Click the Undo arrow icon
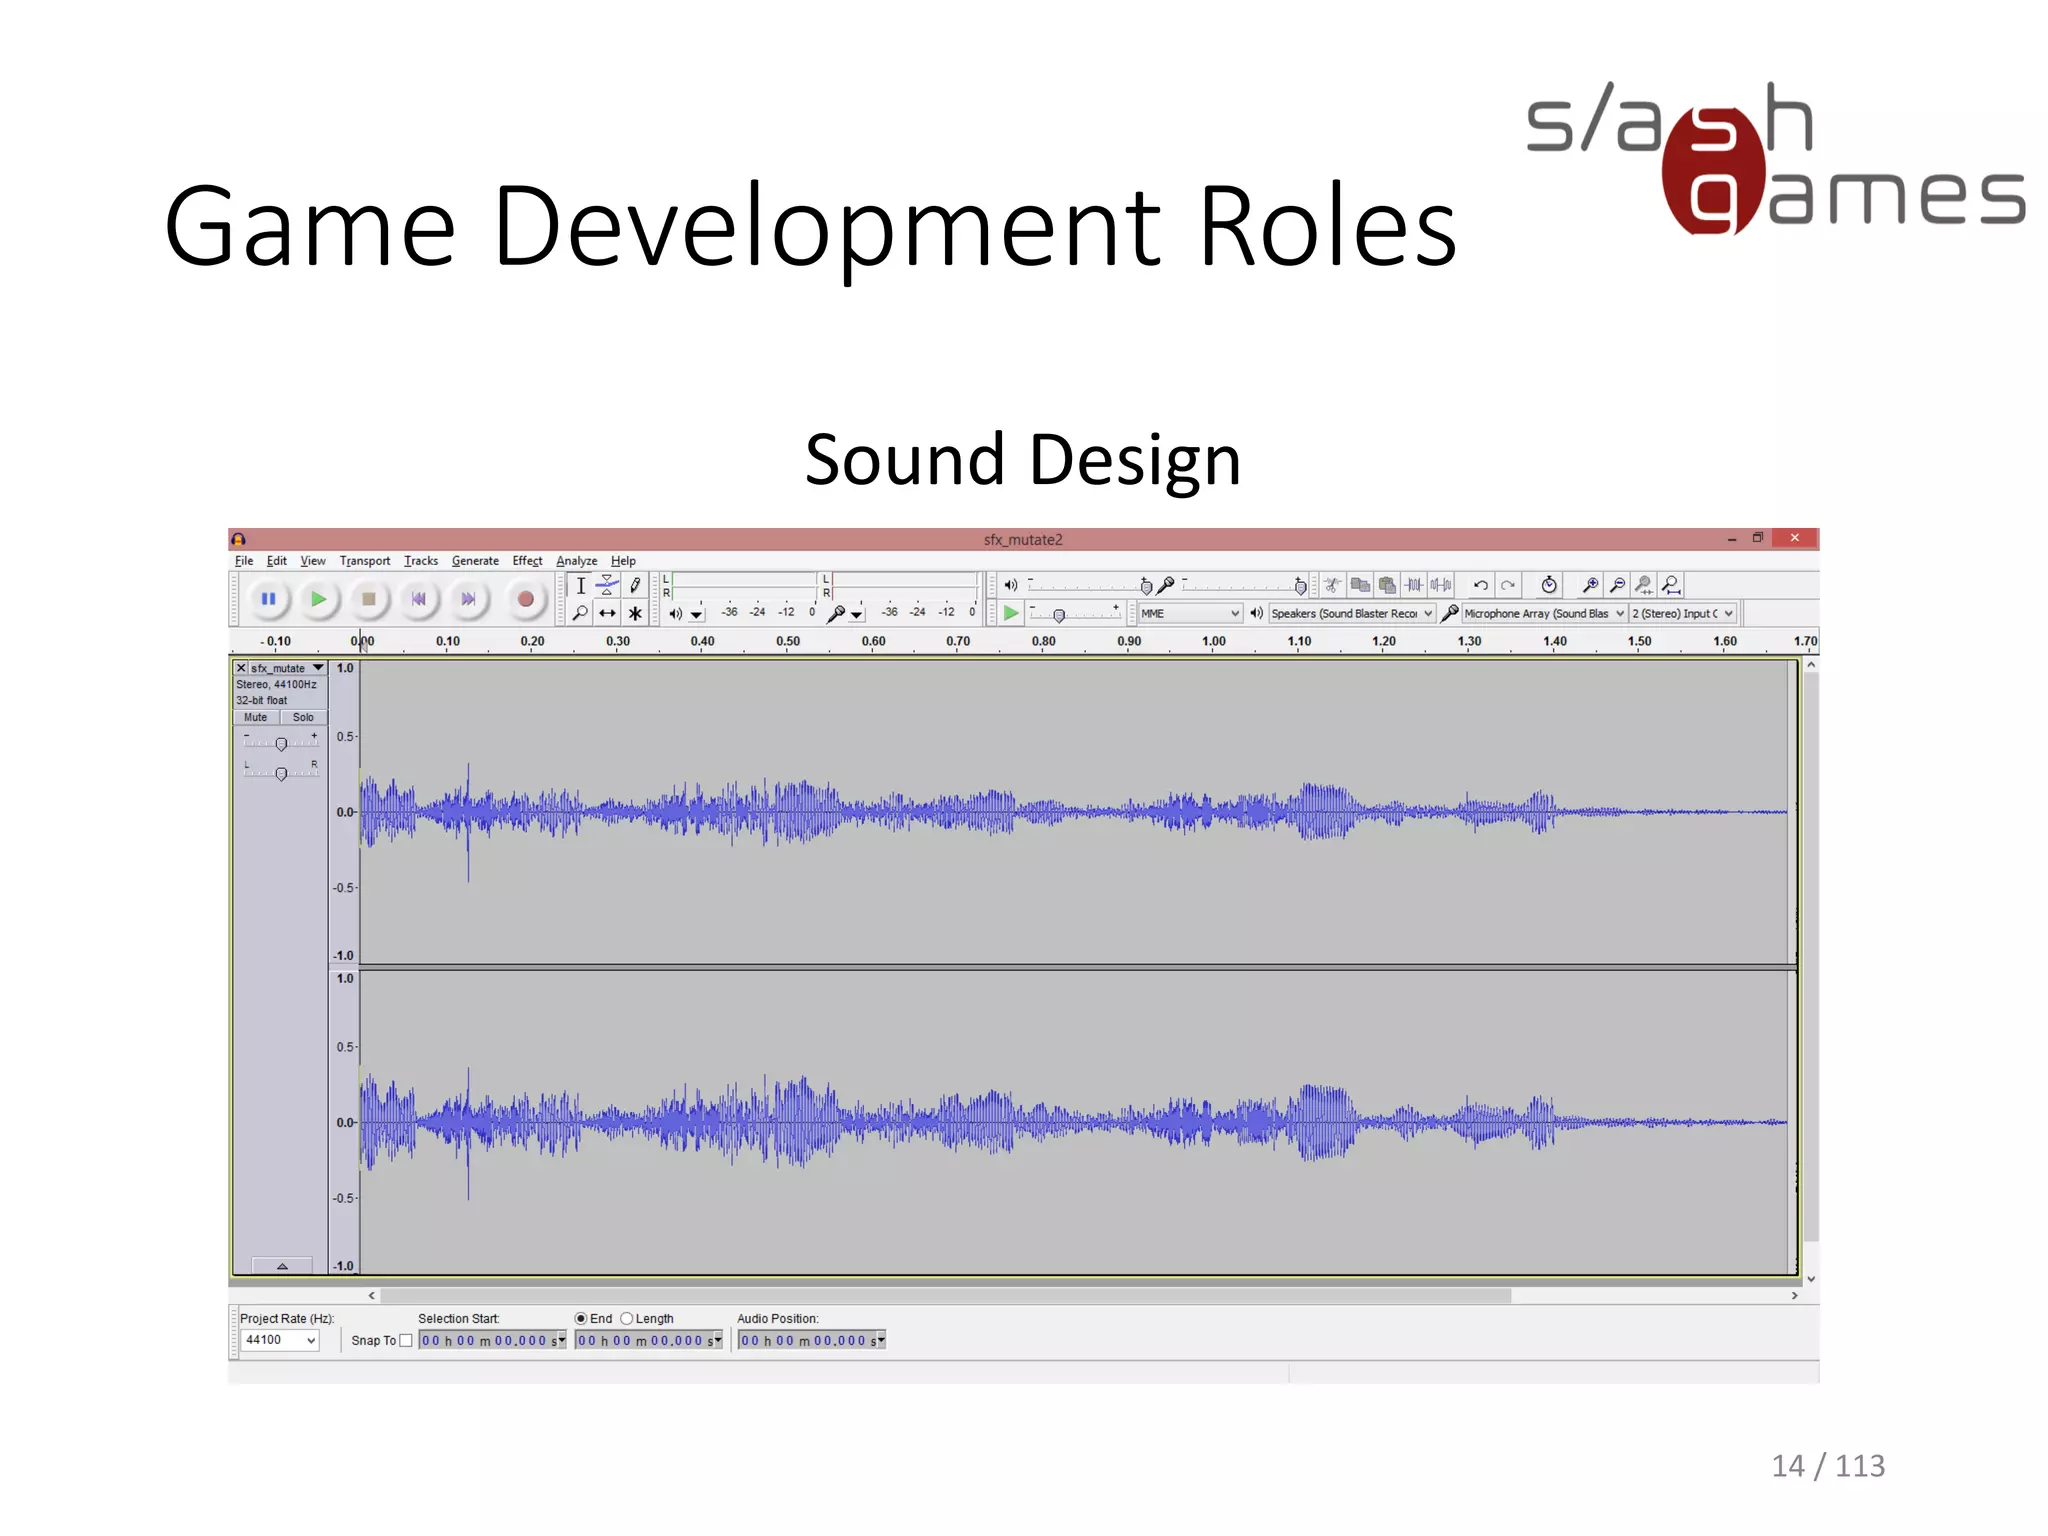2048x1536 pixels. tap(1481, 585)
